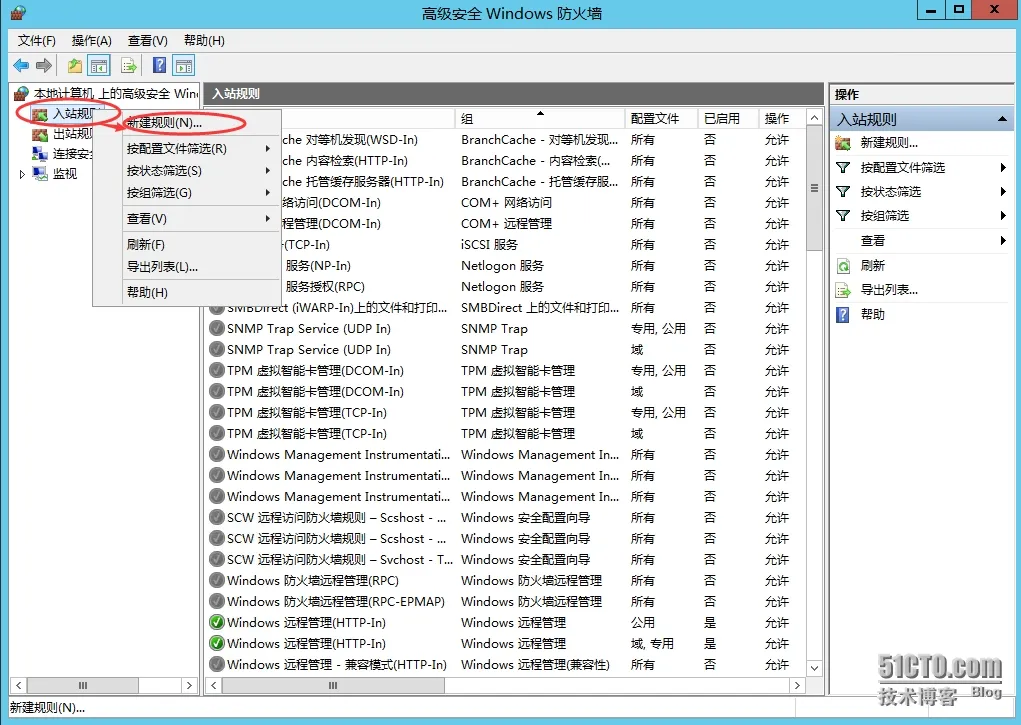Click the filter by profile funnel icon

click(843, 168)
